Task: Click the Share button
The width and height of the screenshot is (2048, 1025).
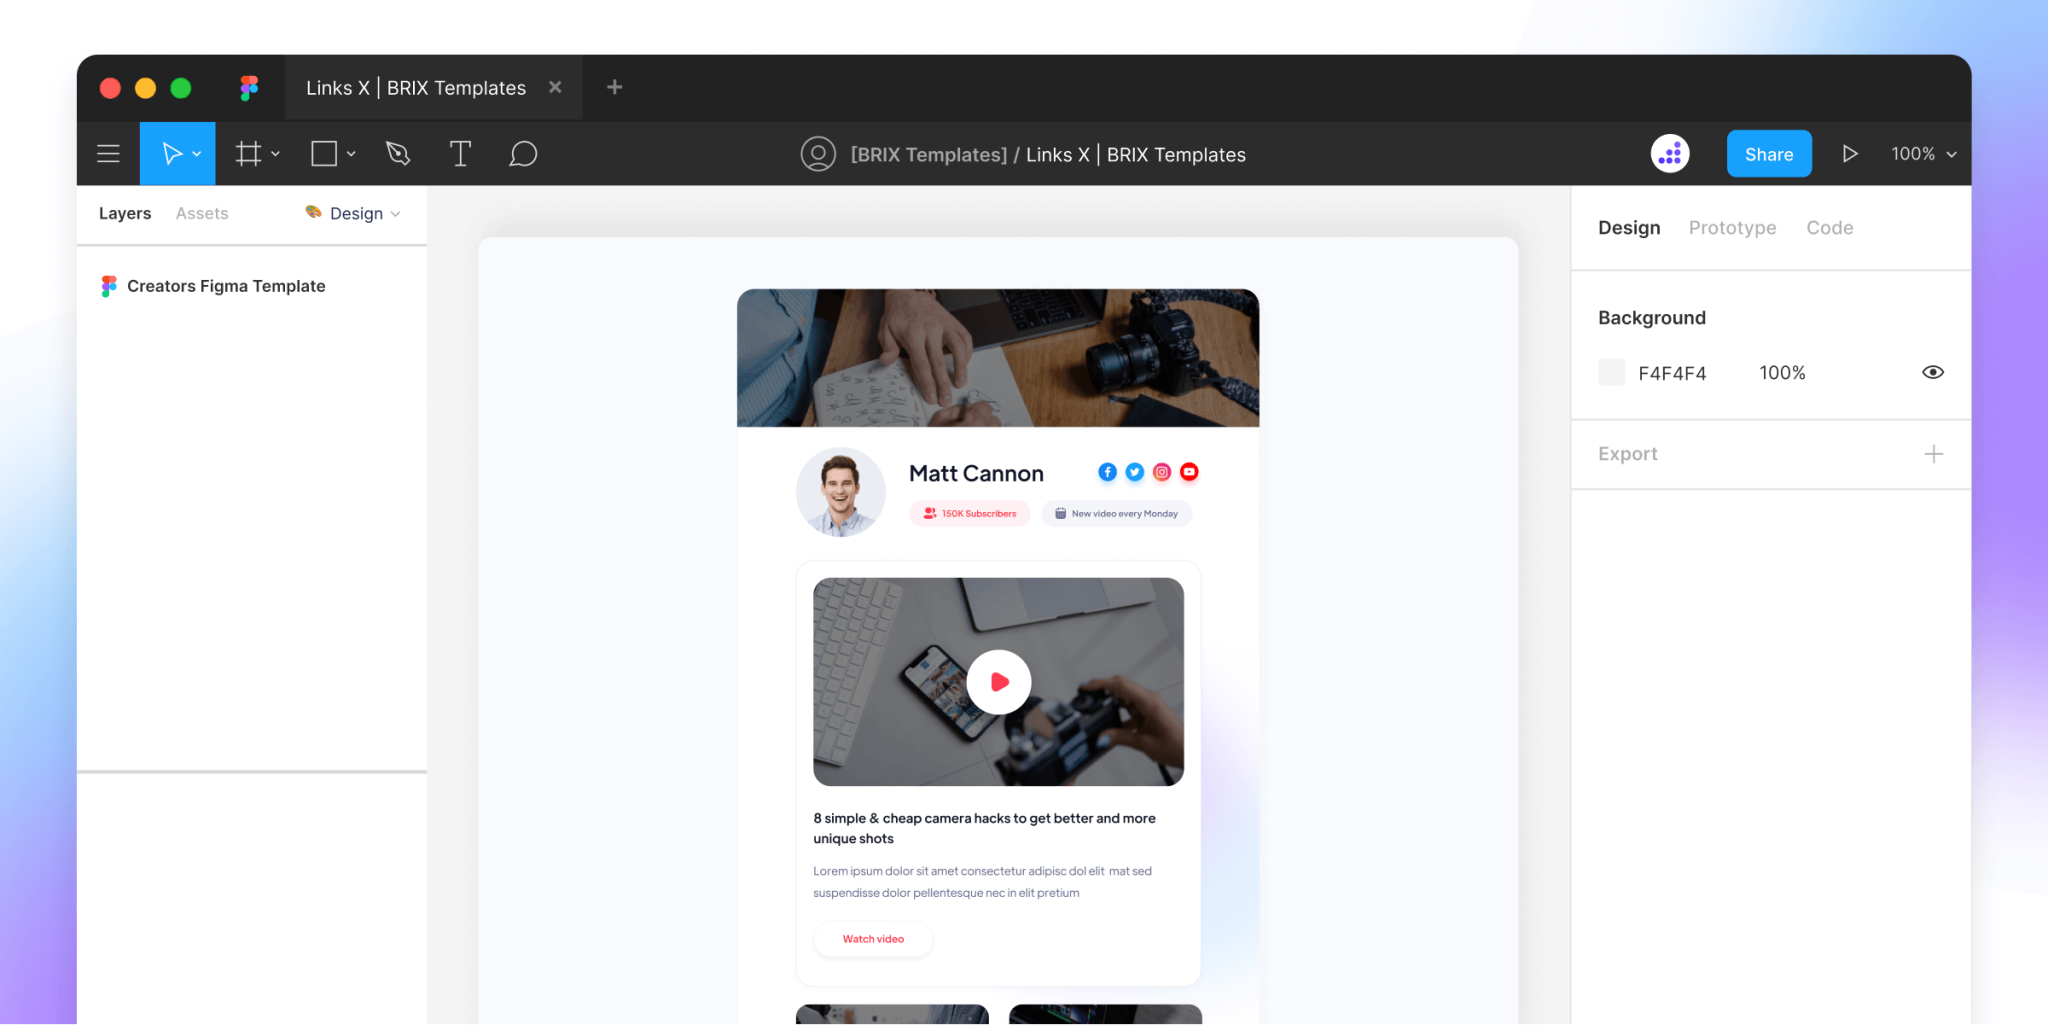Action: [1768, 153]
